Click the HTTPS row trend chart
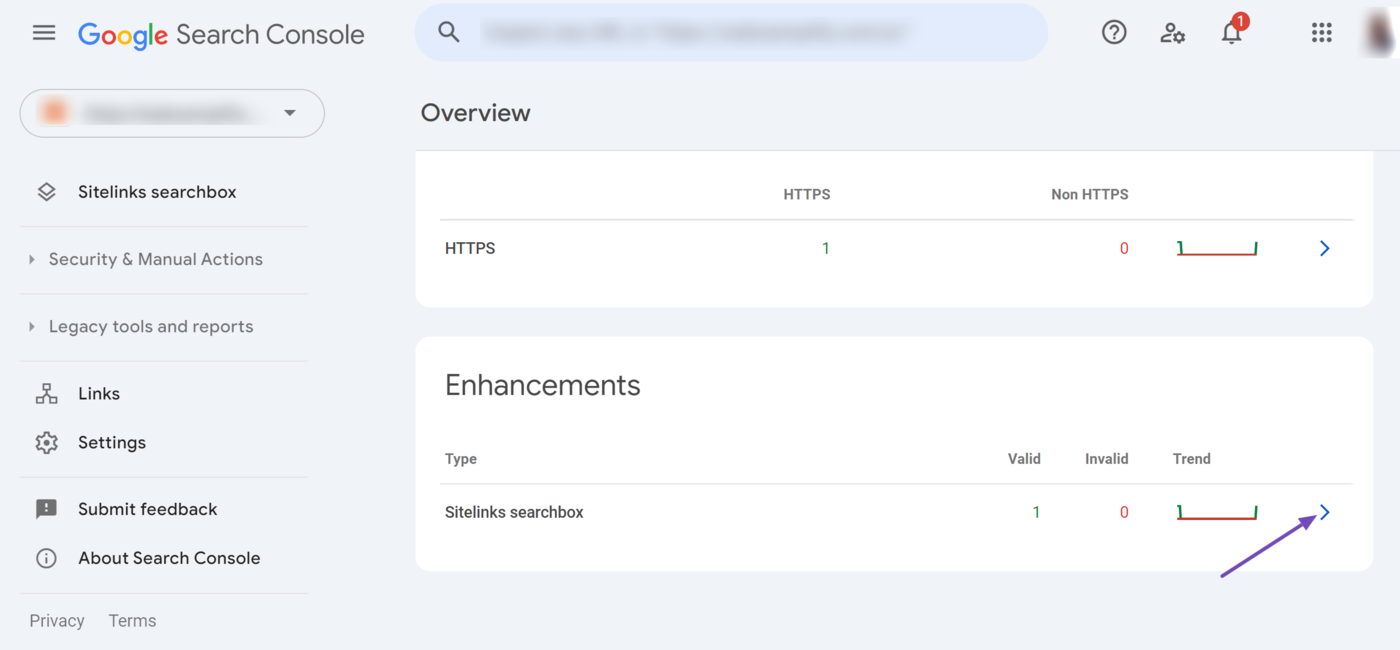 (x=1217, y=248)
